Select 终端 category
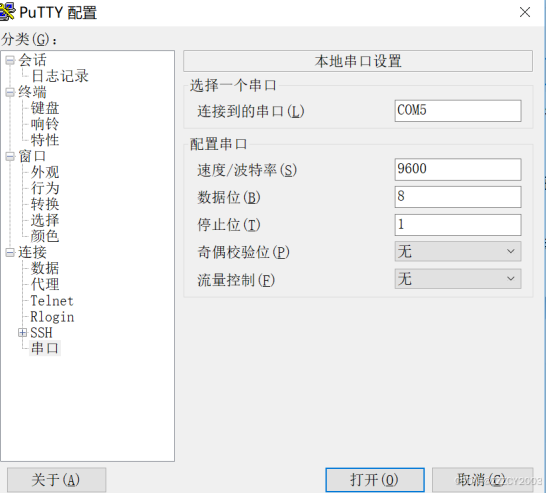This screenshot has height=493, width=546. point(32,92)
